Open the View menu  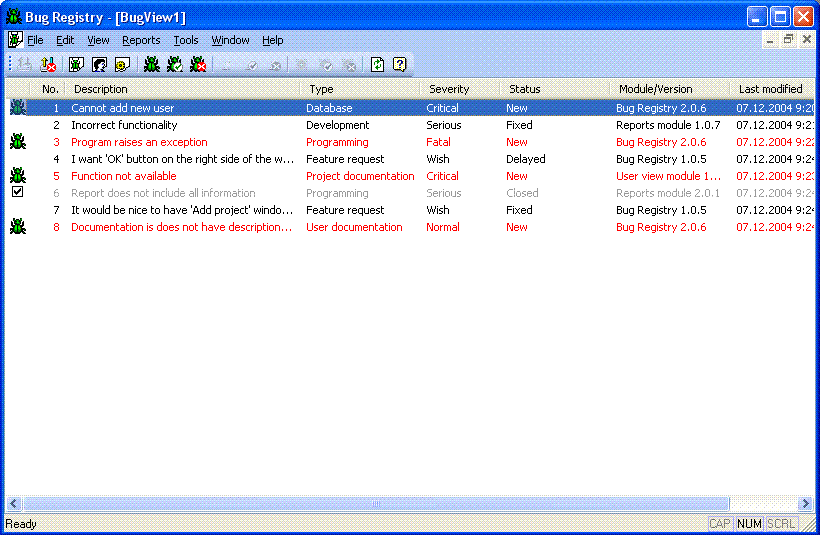point(98,40)
